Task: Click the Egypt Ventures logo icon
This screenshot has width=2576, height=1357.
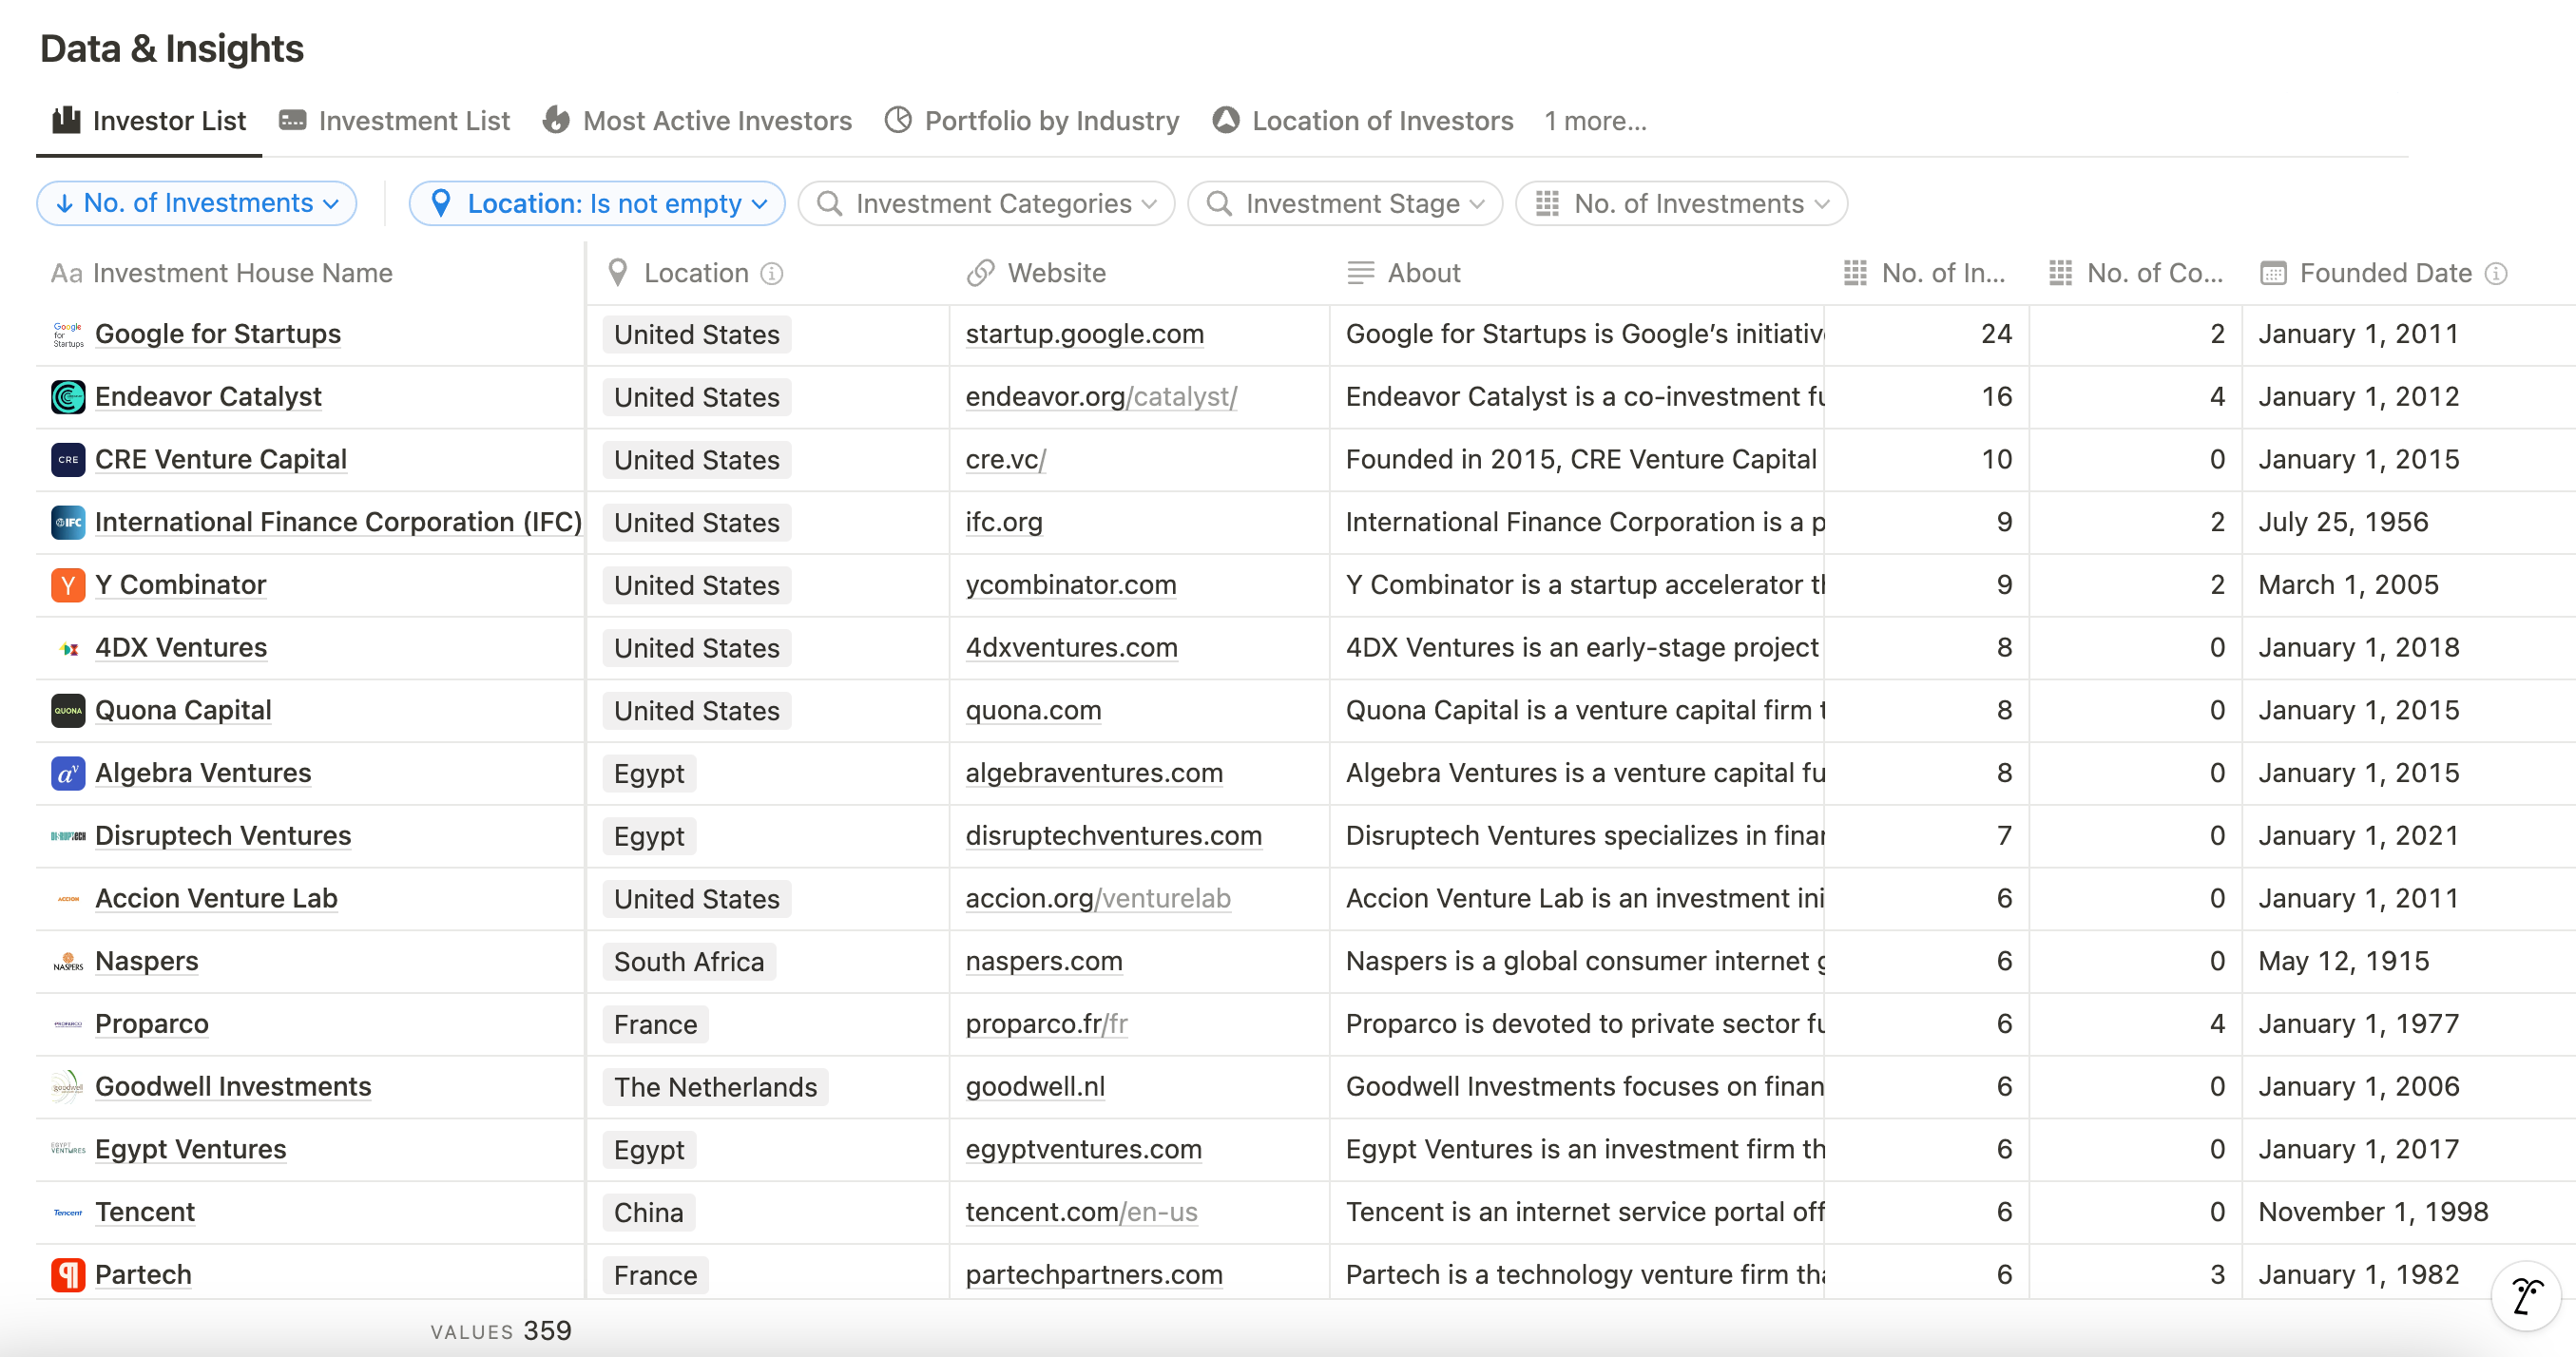Action: point(68,1149)
